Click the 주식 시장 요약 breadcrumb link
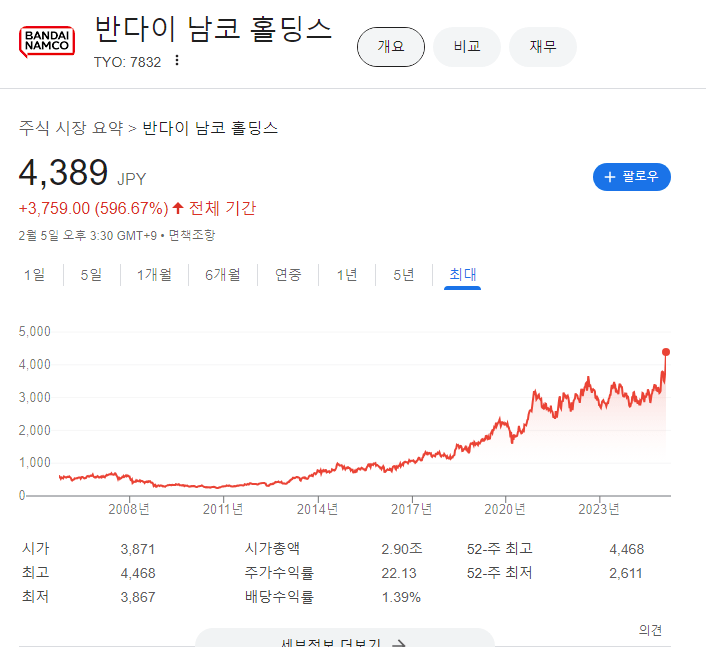This screenshot has width=706, height=647. tap(71, 128)
